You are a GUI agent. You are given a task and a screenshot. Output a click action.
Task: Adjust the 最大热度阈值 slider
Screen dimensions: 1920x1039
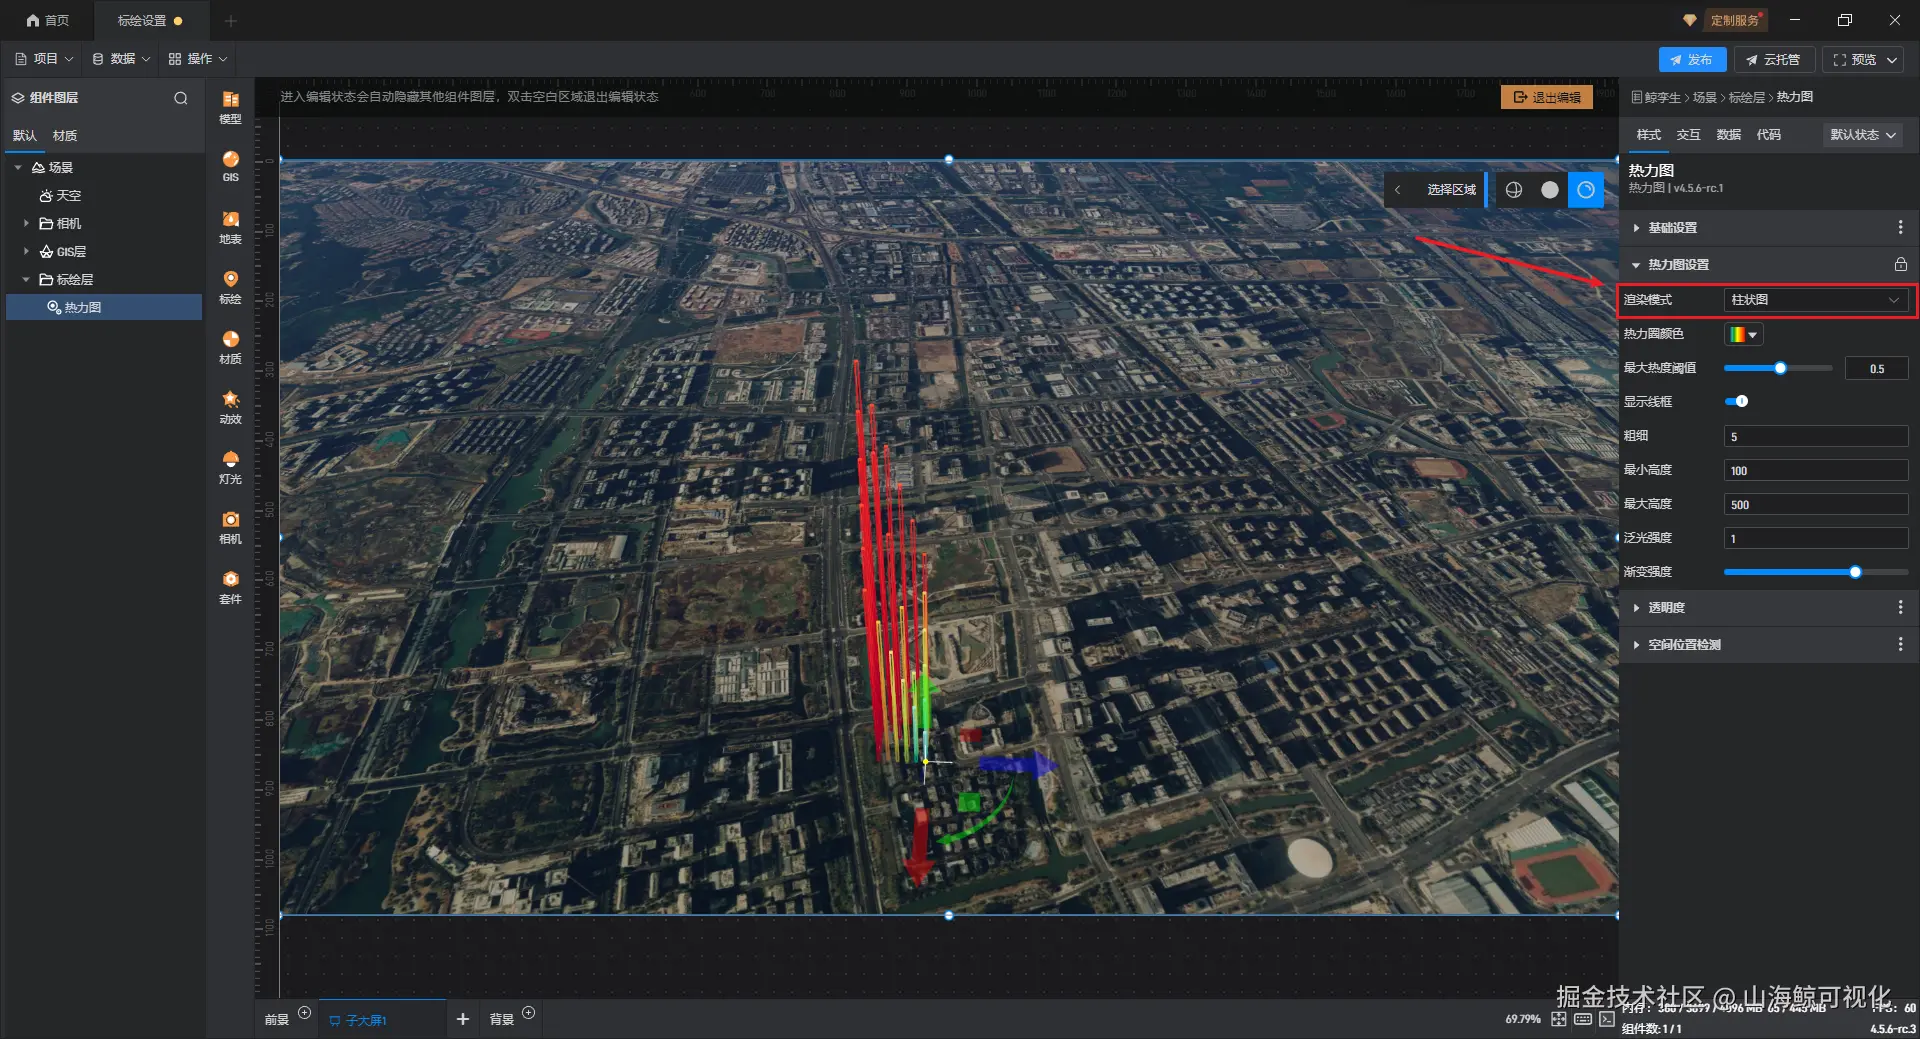1778,369
